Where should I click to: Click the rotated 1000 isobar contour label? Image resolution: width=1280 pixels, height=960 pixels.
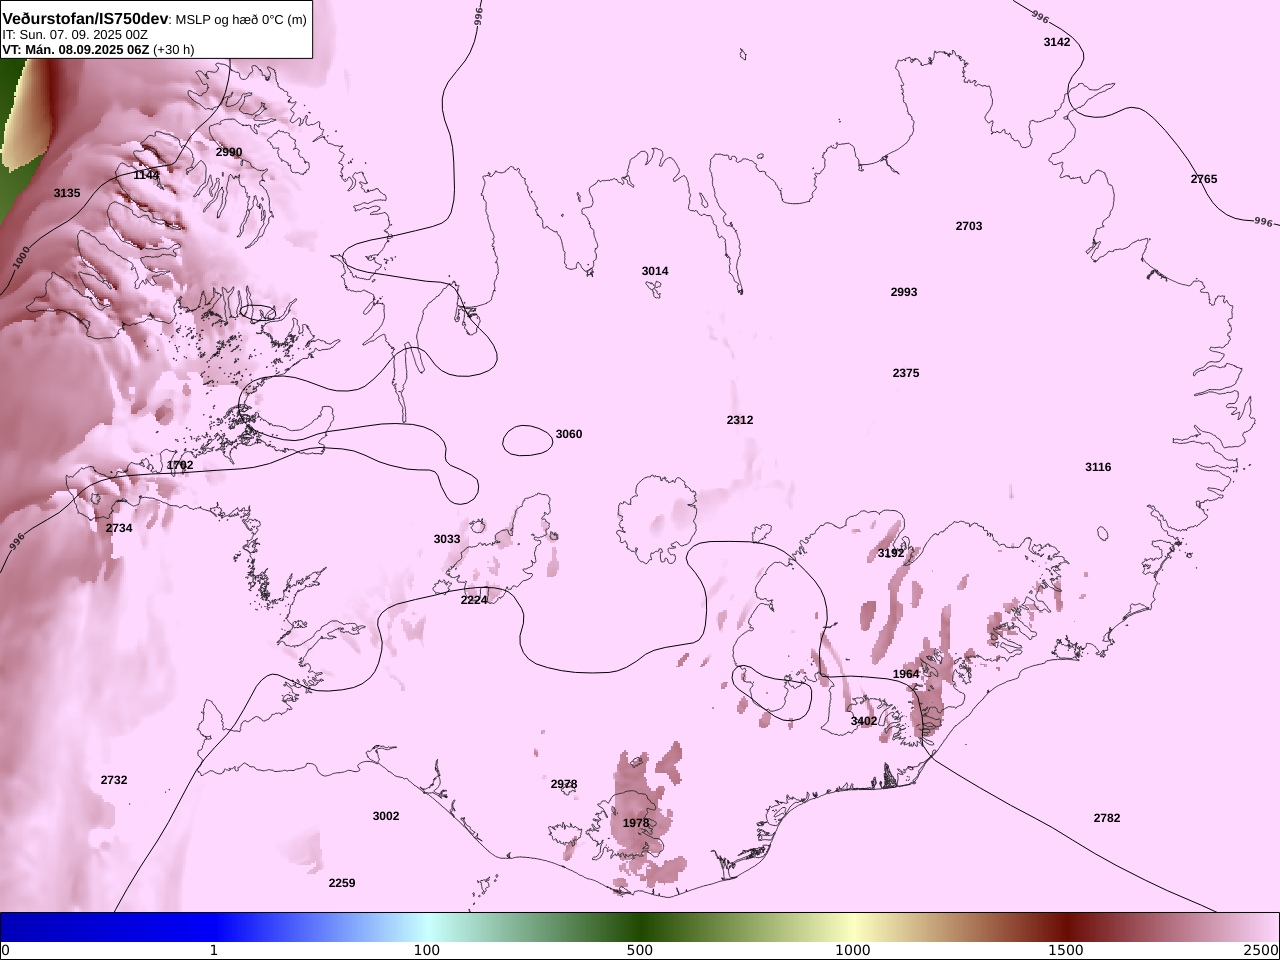coord(22,257)
